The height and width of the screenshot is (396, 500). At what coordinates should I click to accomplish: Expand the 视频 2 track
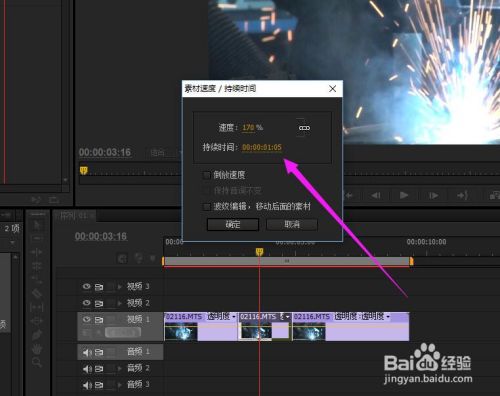(x=120, y=303)
